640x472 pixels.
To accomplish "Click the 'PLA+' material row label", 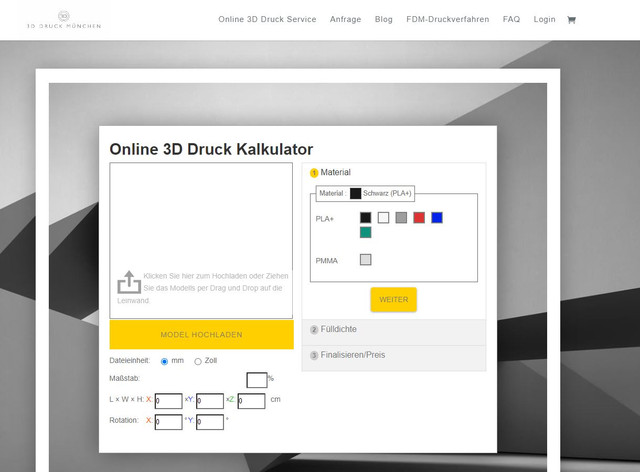I will click(x=324, y=219).
